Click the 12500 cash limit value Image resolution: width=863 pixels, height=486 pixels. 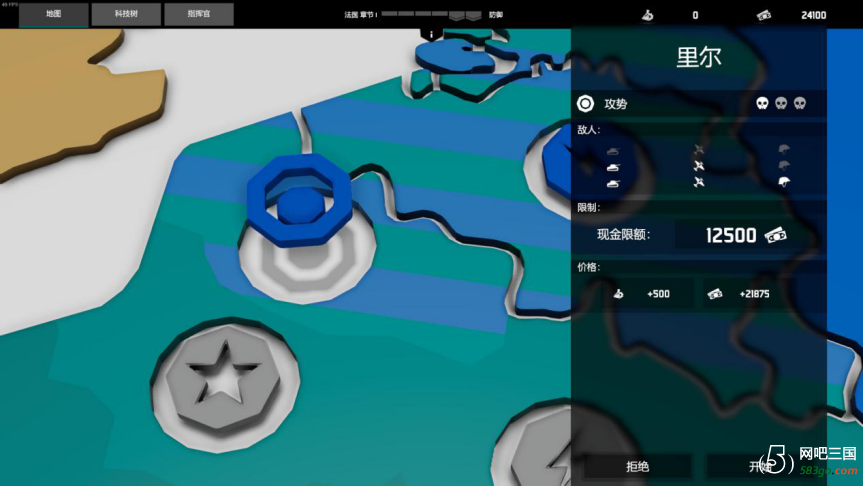point(731,236)
